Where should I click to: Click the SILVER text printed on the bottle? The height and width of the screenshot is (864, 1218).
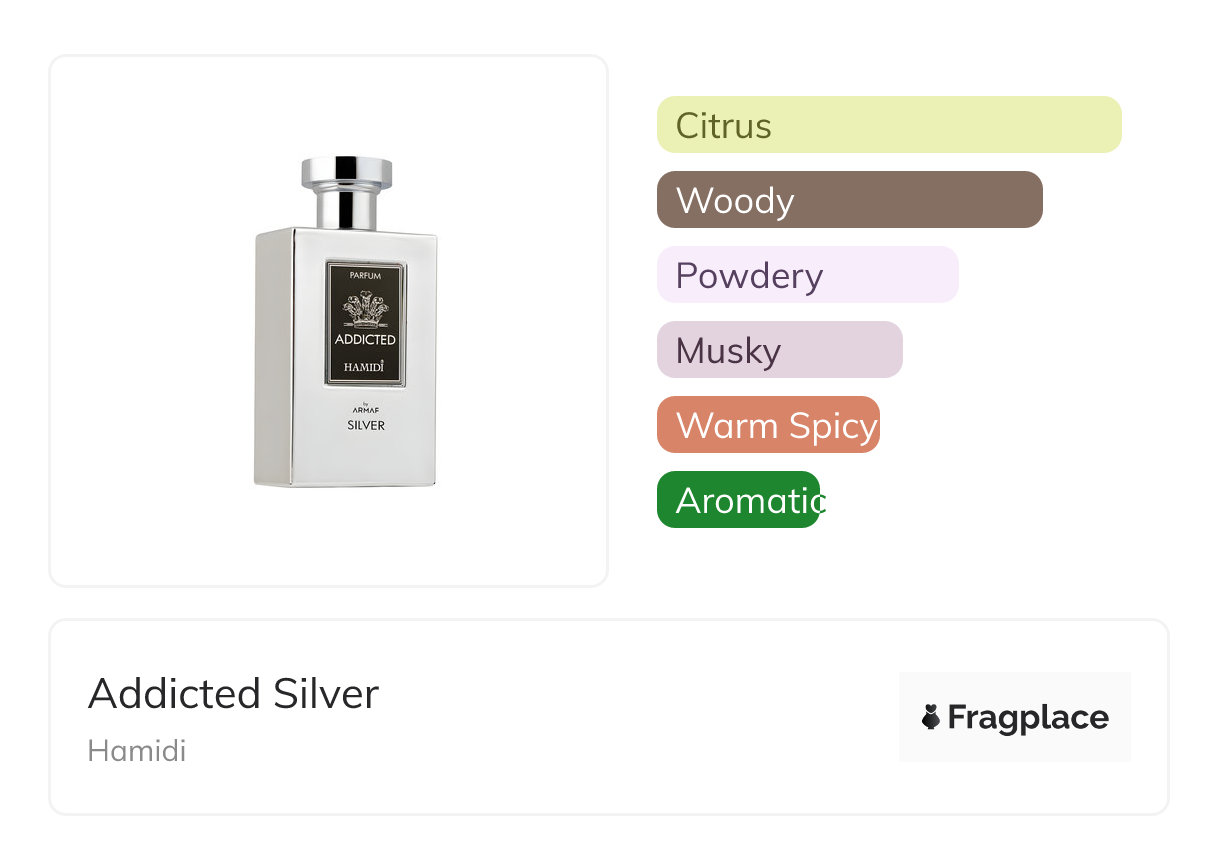pos(365,425)
